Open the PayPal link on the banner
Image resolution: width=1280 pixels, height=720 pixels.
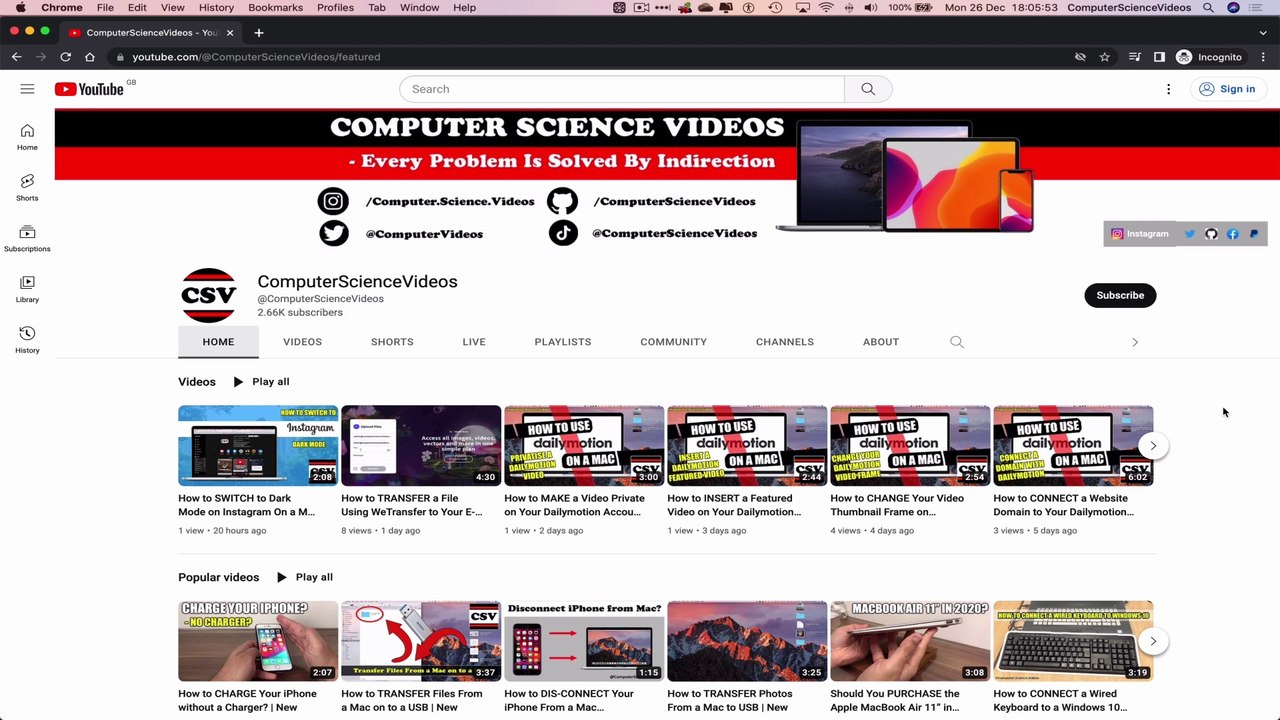click(x=1254, y=234)
